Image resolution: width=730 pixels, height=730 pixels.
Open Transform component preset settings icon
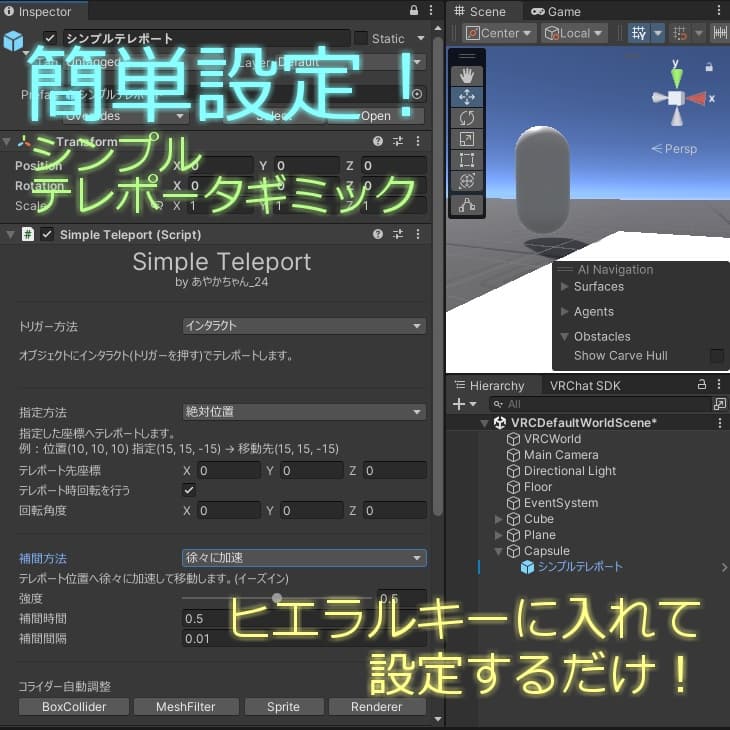click(398, 141)
